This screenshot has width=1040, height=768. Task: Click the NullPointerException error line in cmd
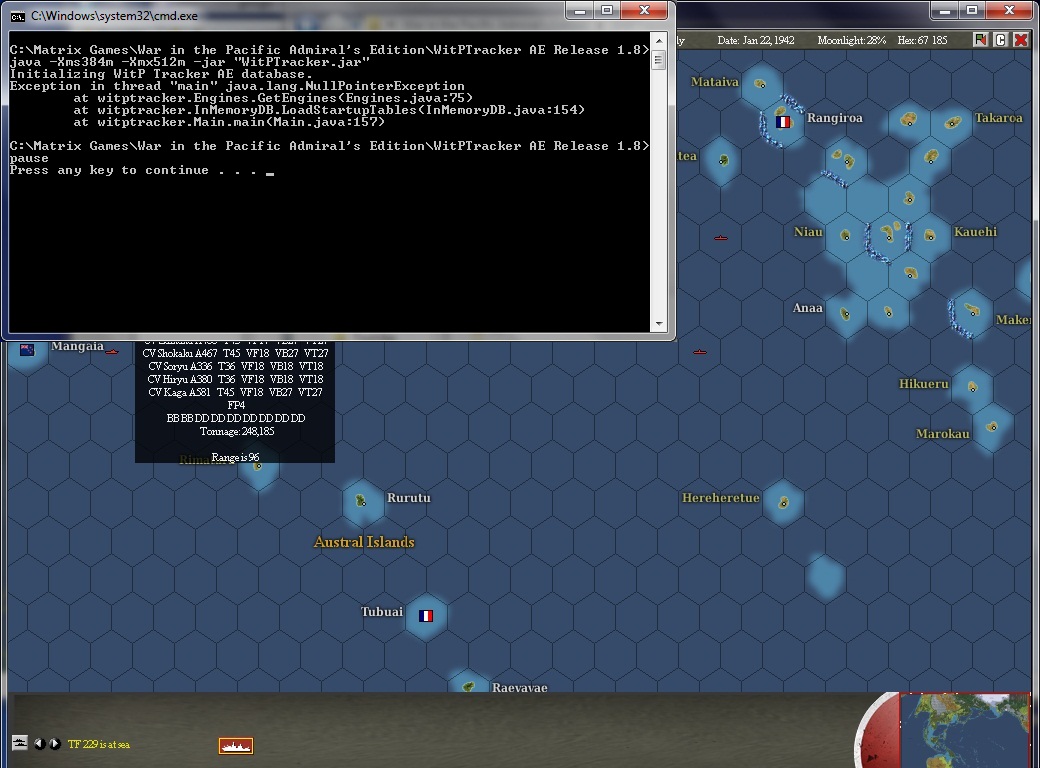(x=237, y=86)
